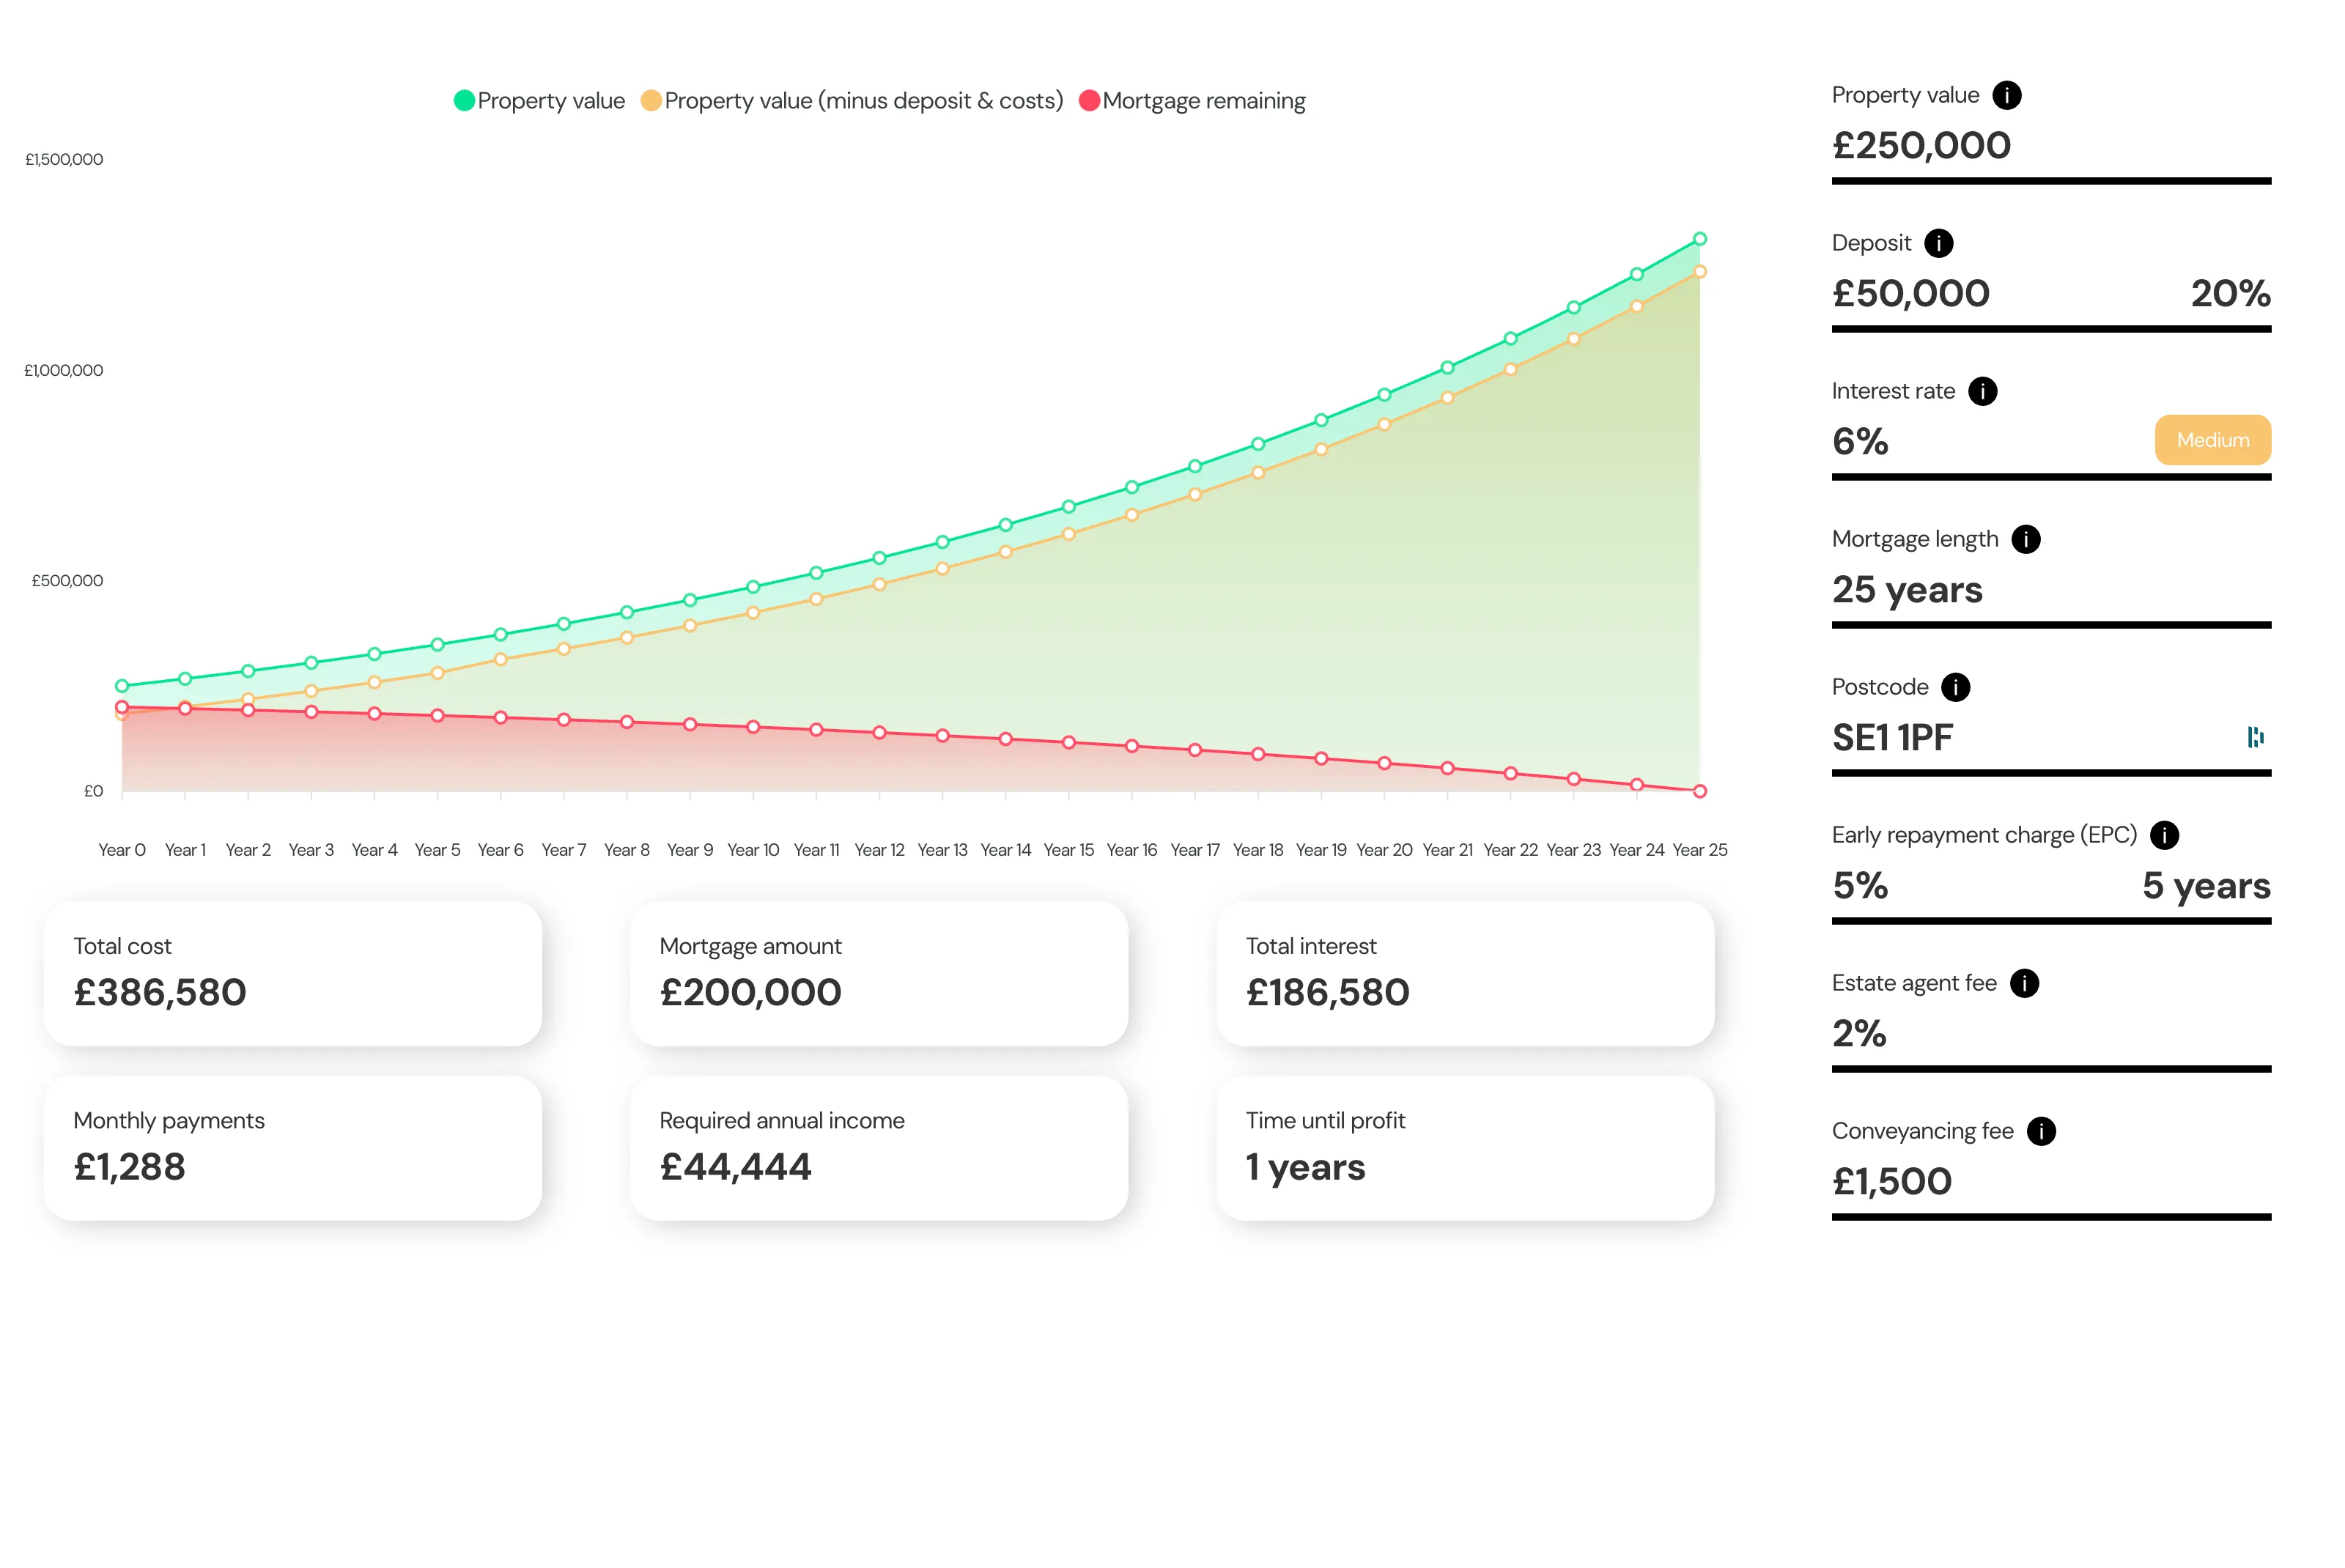Edit the £1,500 conveyancing fee field
The height and width of the screenshot is (1568, 2345).
point(1892,1180)
